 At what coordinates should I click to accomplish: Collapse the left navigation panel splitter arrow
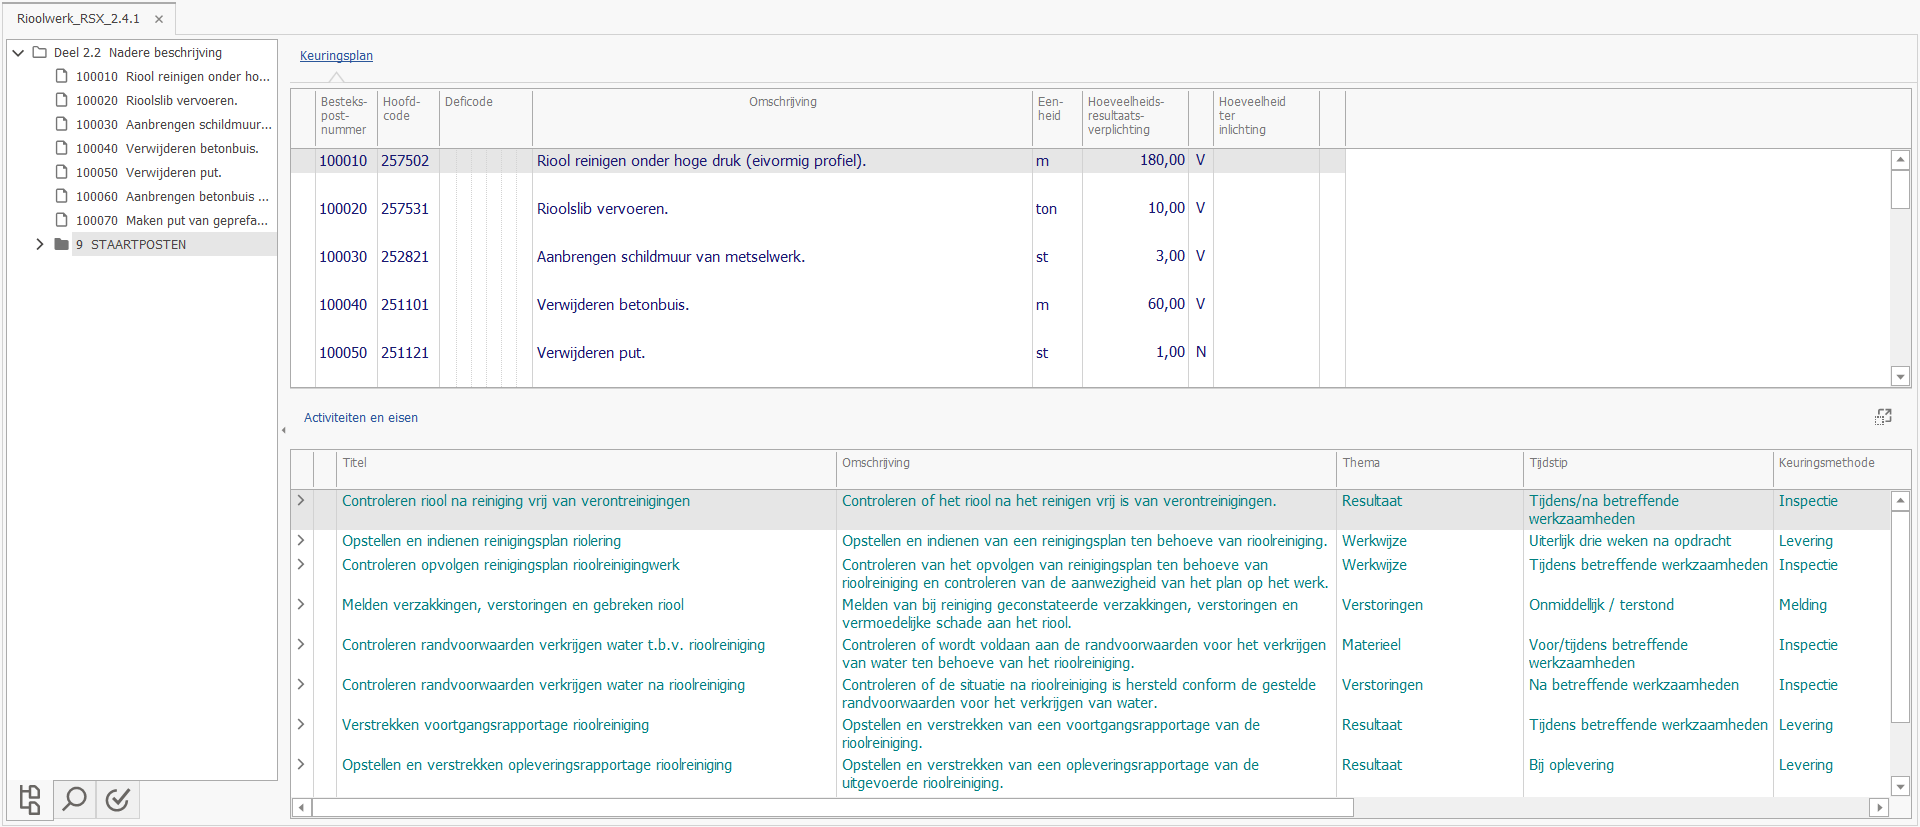284,431
